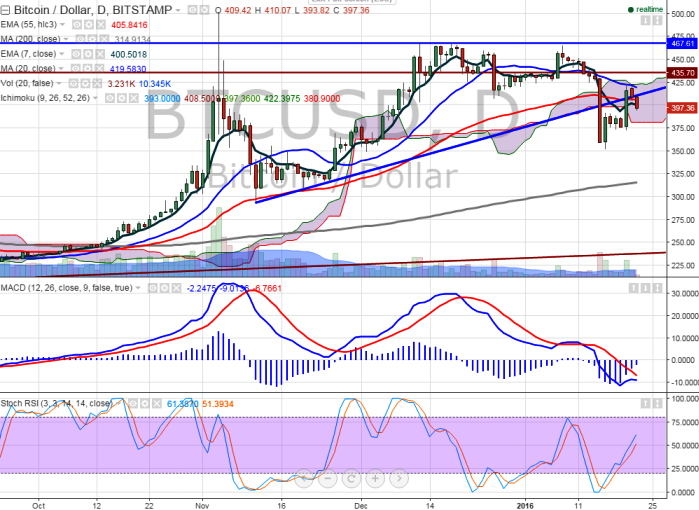The image size is (699, 510).
Task: Remove the Vol (20, false) indicator
Action: click(97, 83)
